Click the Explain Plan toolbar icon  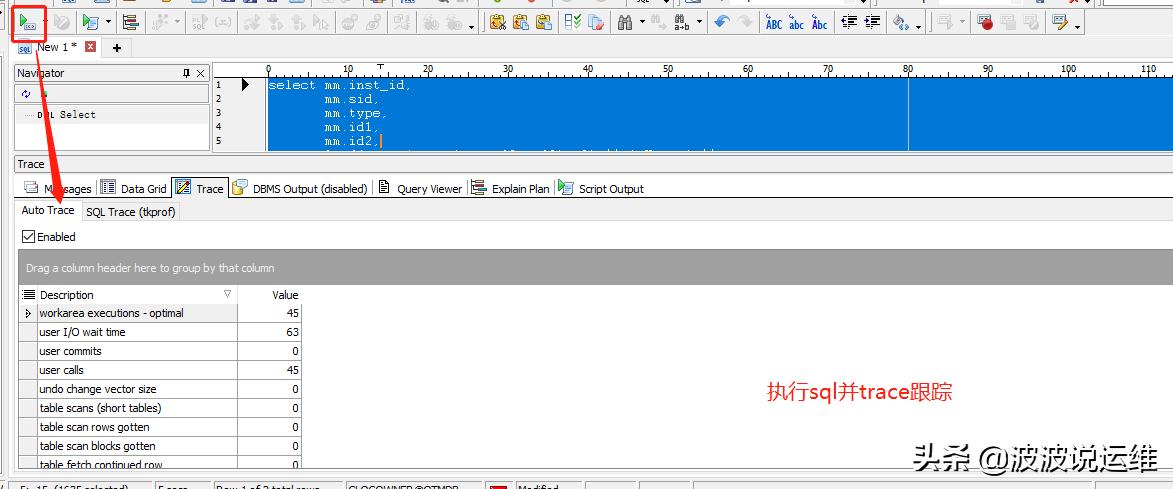[x=130, y=22]
